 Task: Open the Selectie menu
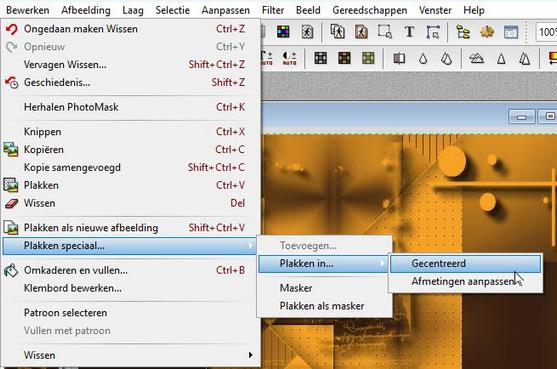coord(173,10)
